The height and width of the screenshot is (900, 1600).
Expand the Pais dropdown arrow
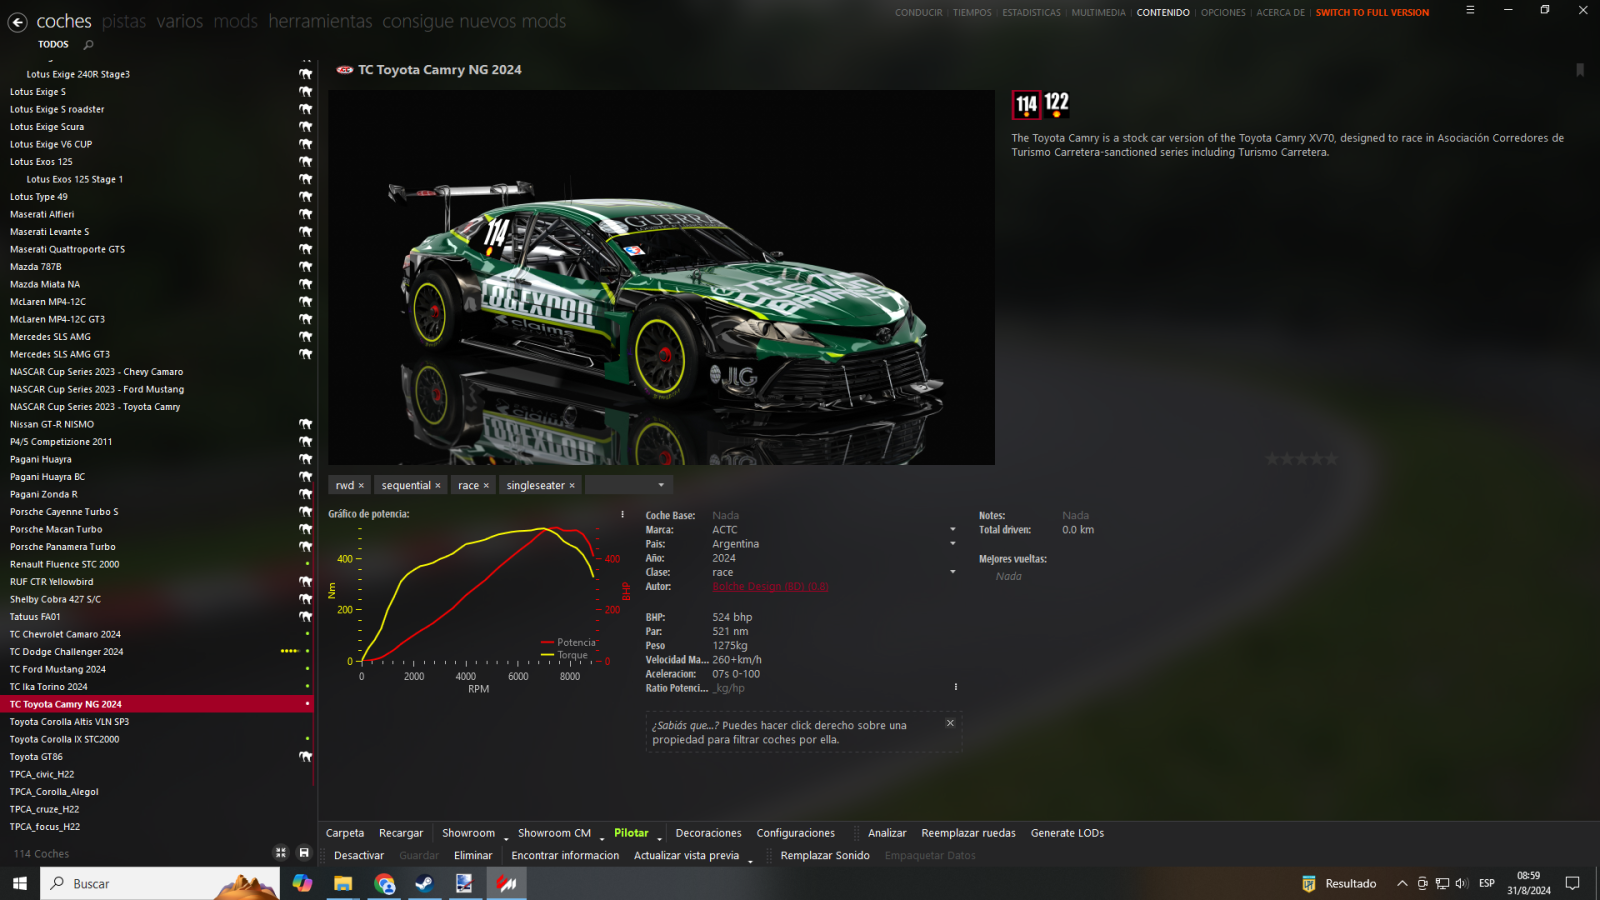pyautogui.click(x=952, y=544)
